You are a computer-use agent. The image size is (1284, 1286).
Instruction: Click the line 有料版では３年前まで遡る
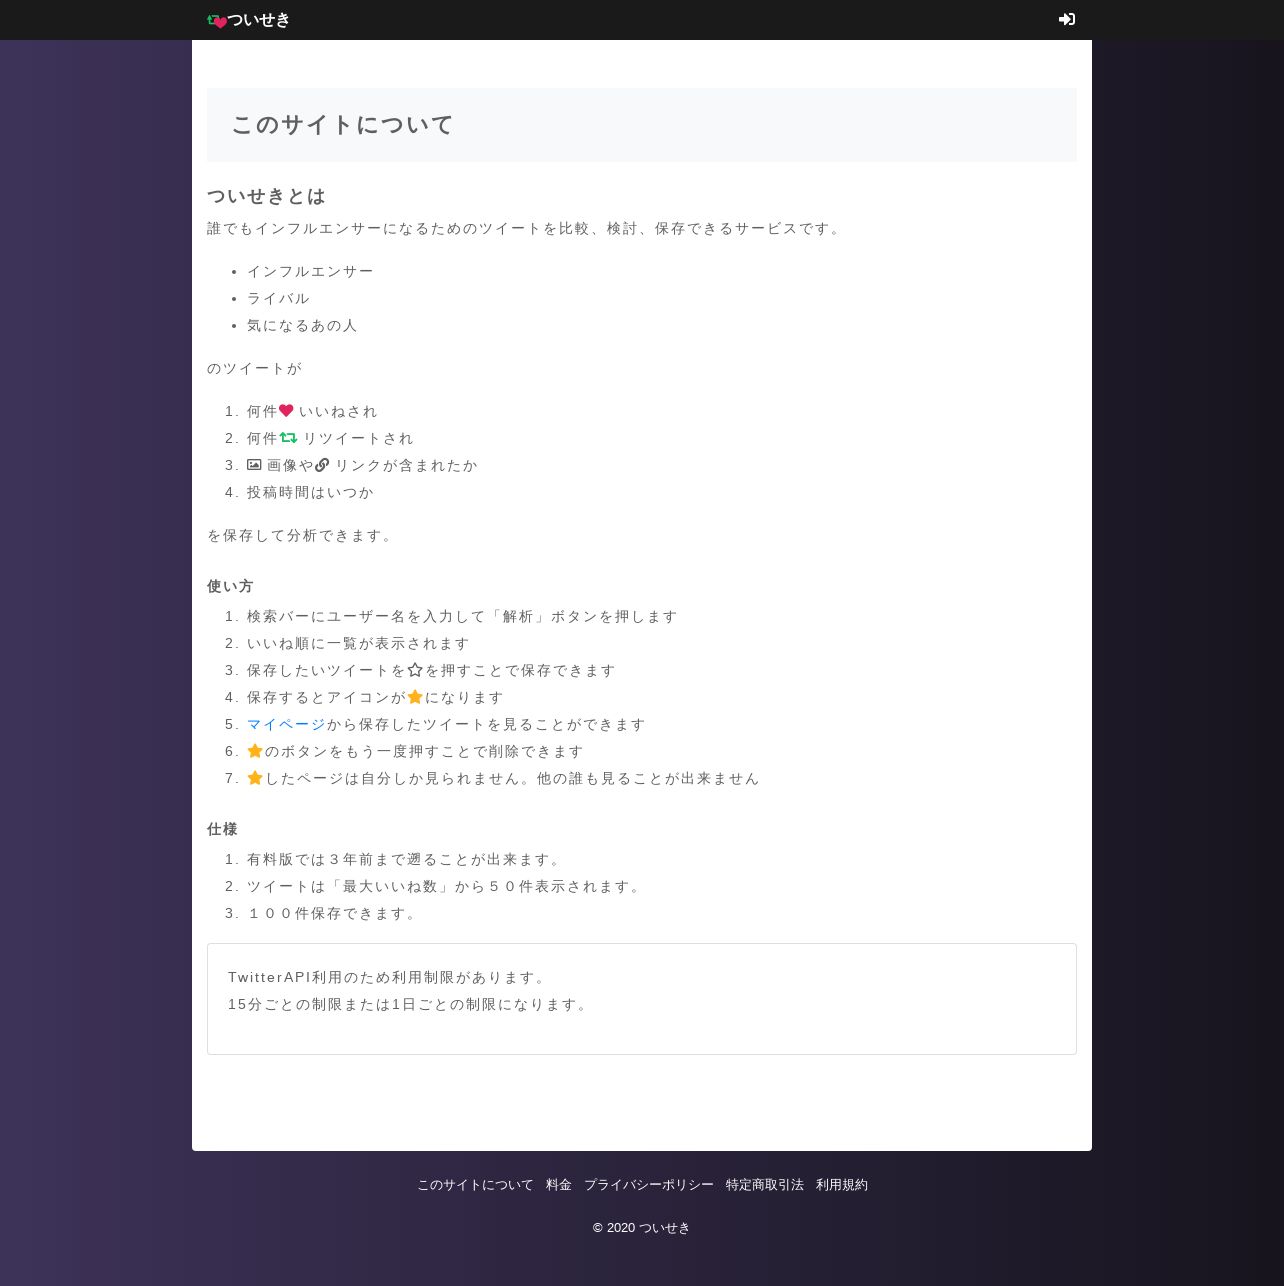click(x=405, y=859)
